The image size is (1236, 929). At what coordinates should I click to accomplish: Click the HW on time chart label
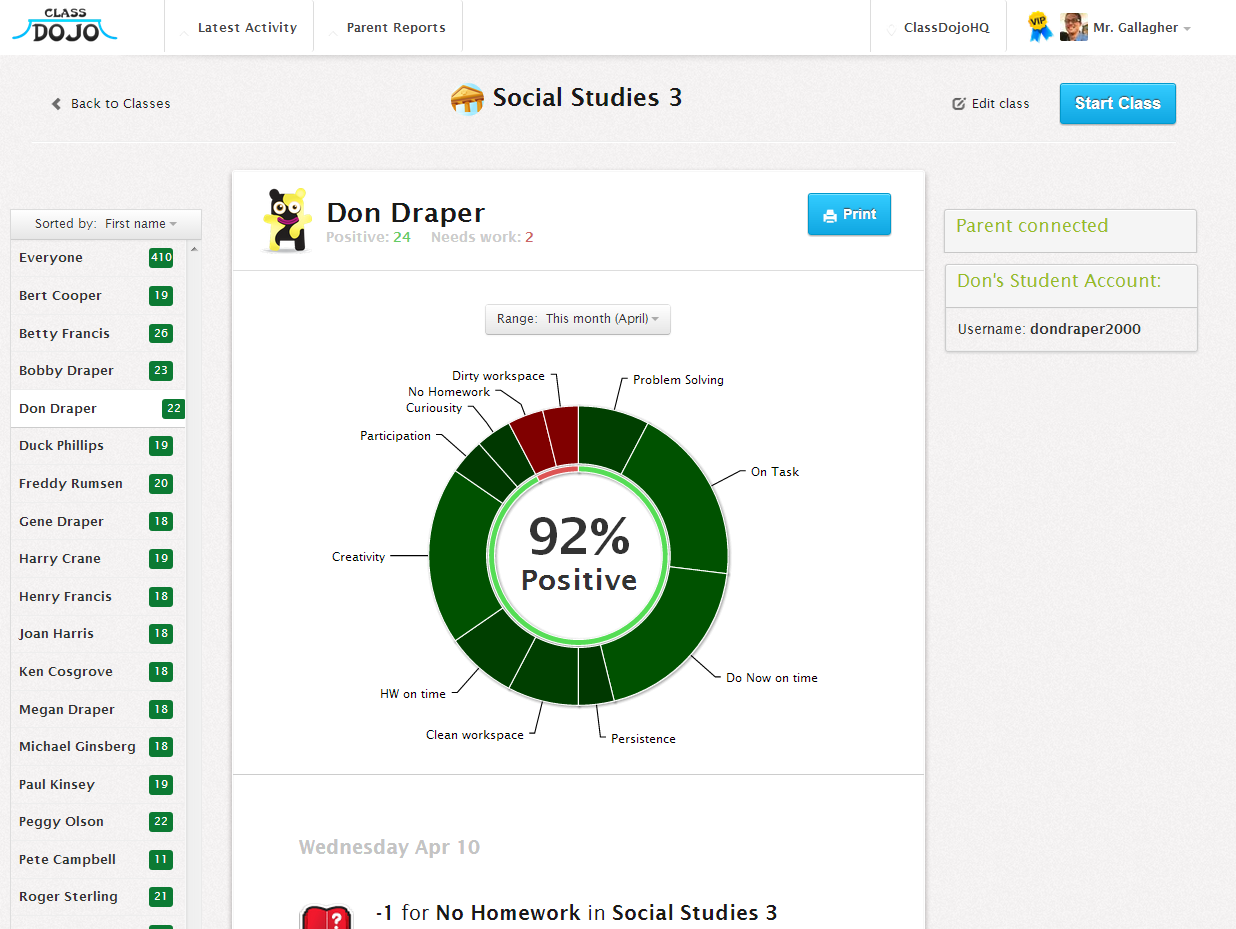coord(413,694)
